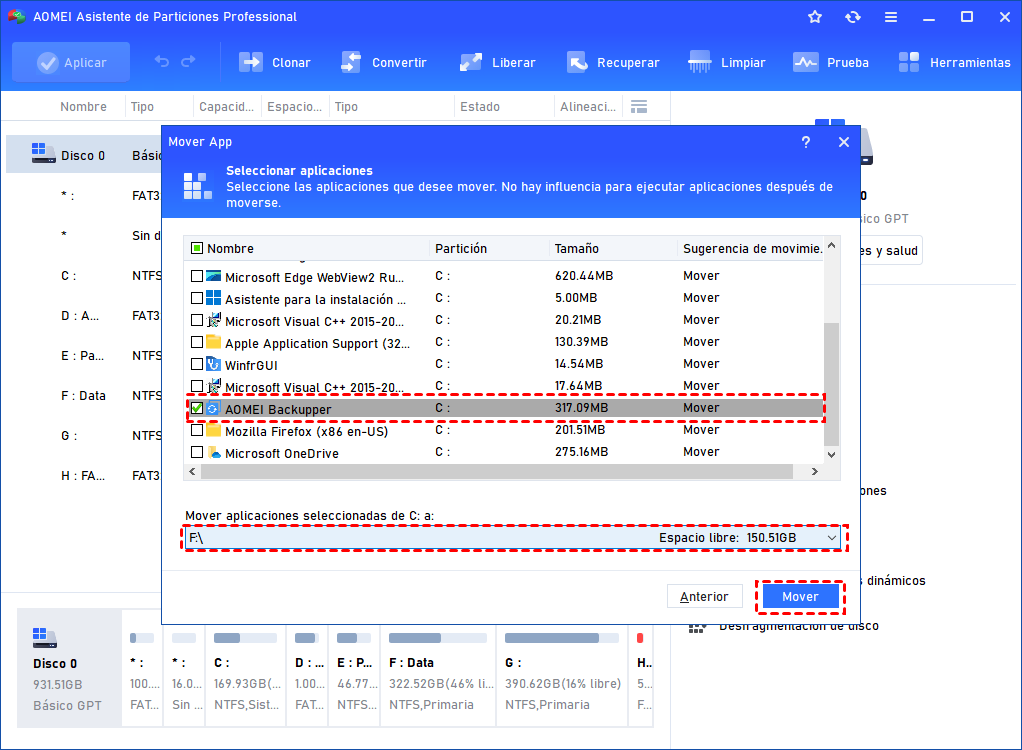Open the Prueba tool
This screenshot has height=750, width=1022.
pos(831,63)
